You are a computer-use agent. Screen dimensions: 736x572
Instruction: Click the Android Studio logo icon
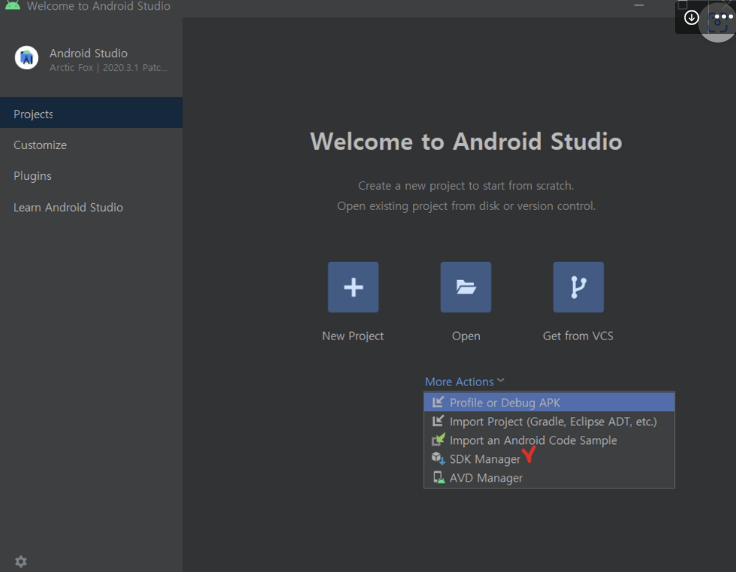click(x=26, y=58)
